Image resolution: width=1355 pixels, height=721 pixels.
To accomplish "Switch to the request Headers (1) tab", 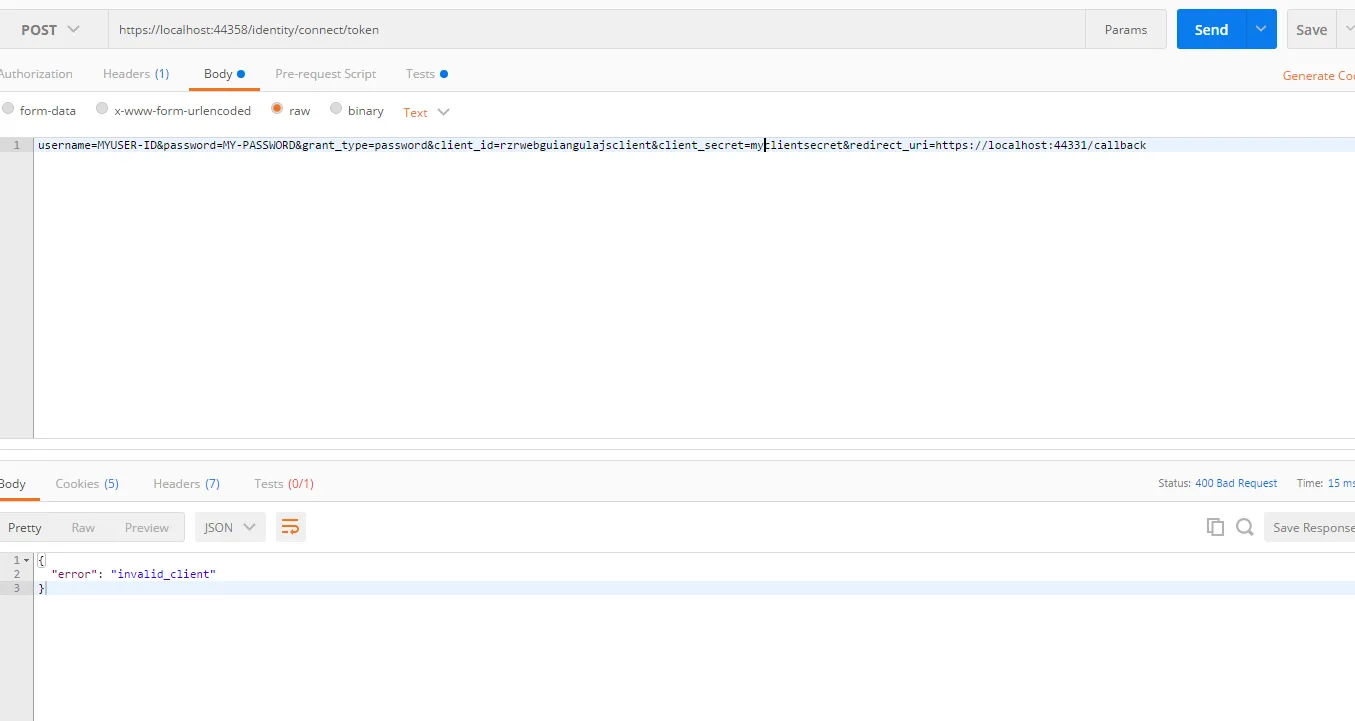I will tap(136, 74).
